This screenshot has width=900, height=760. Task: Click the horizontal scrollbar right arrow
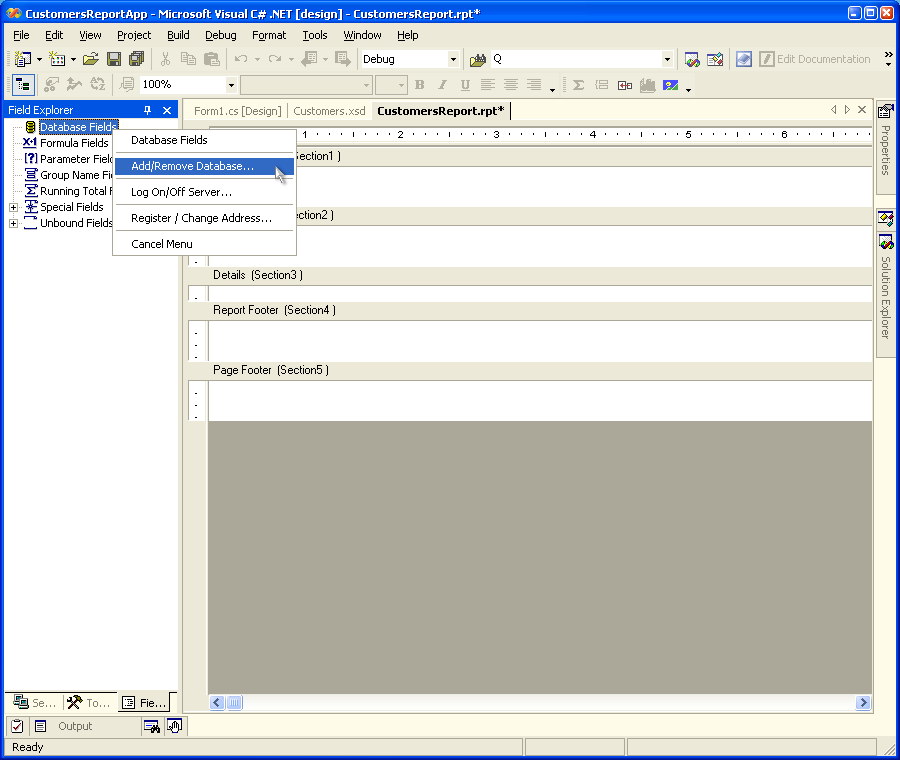pyautogui.click(x=863, y=703)
